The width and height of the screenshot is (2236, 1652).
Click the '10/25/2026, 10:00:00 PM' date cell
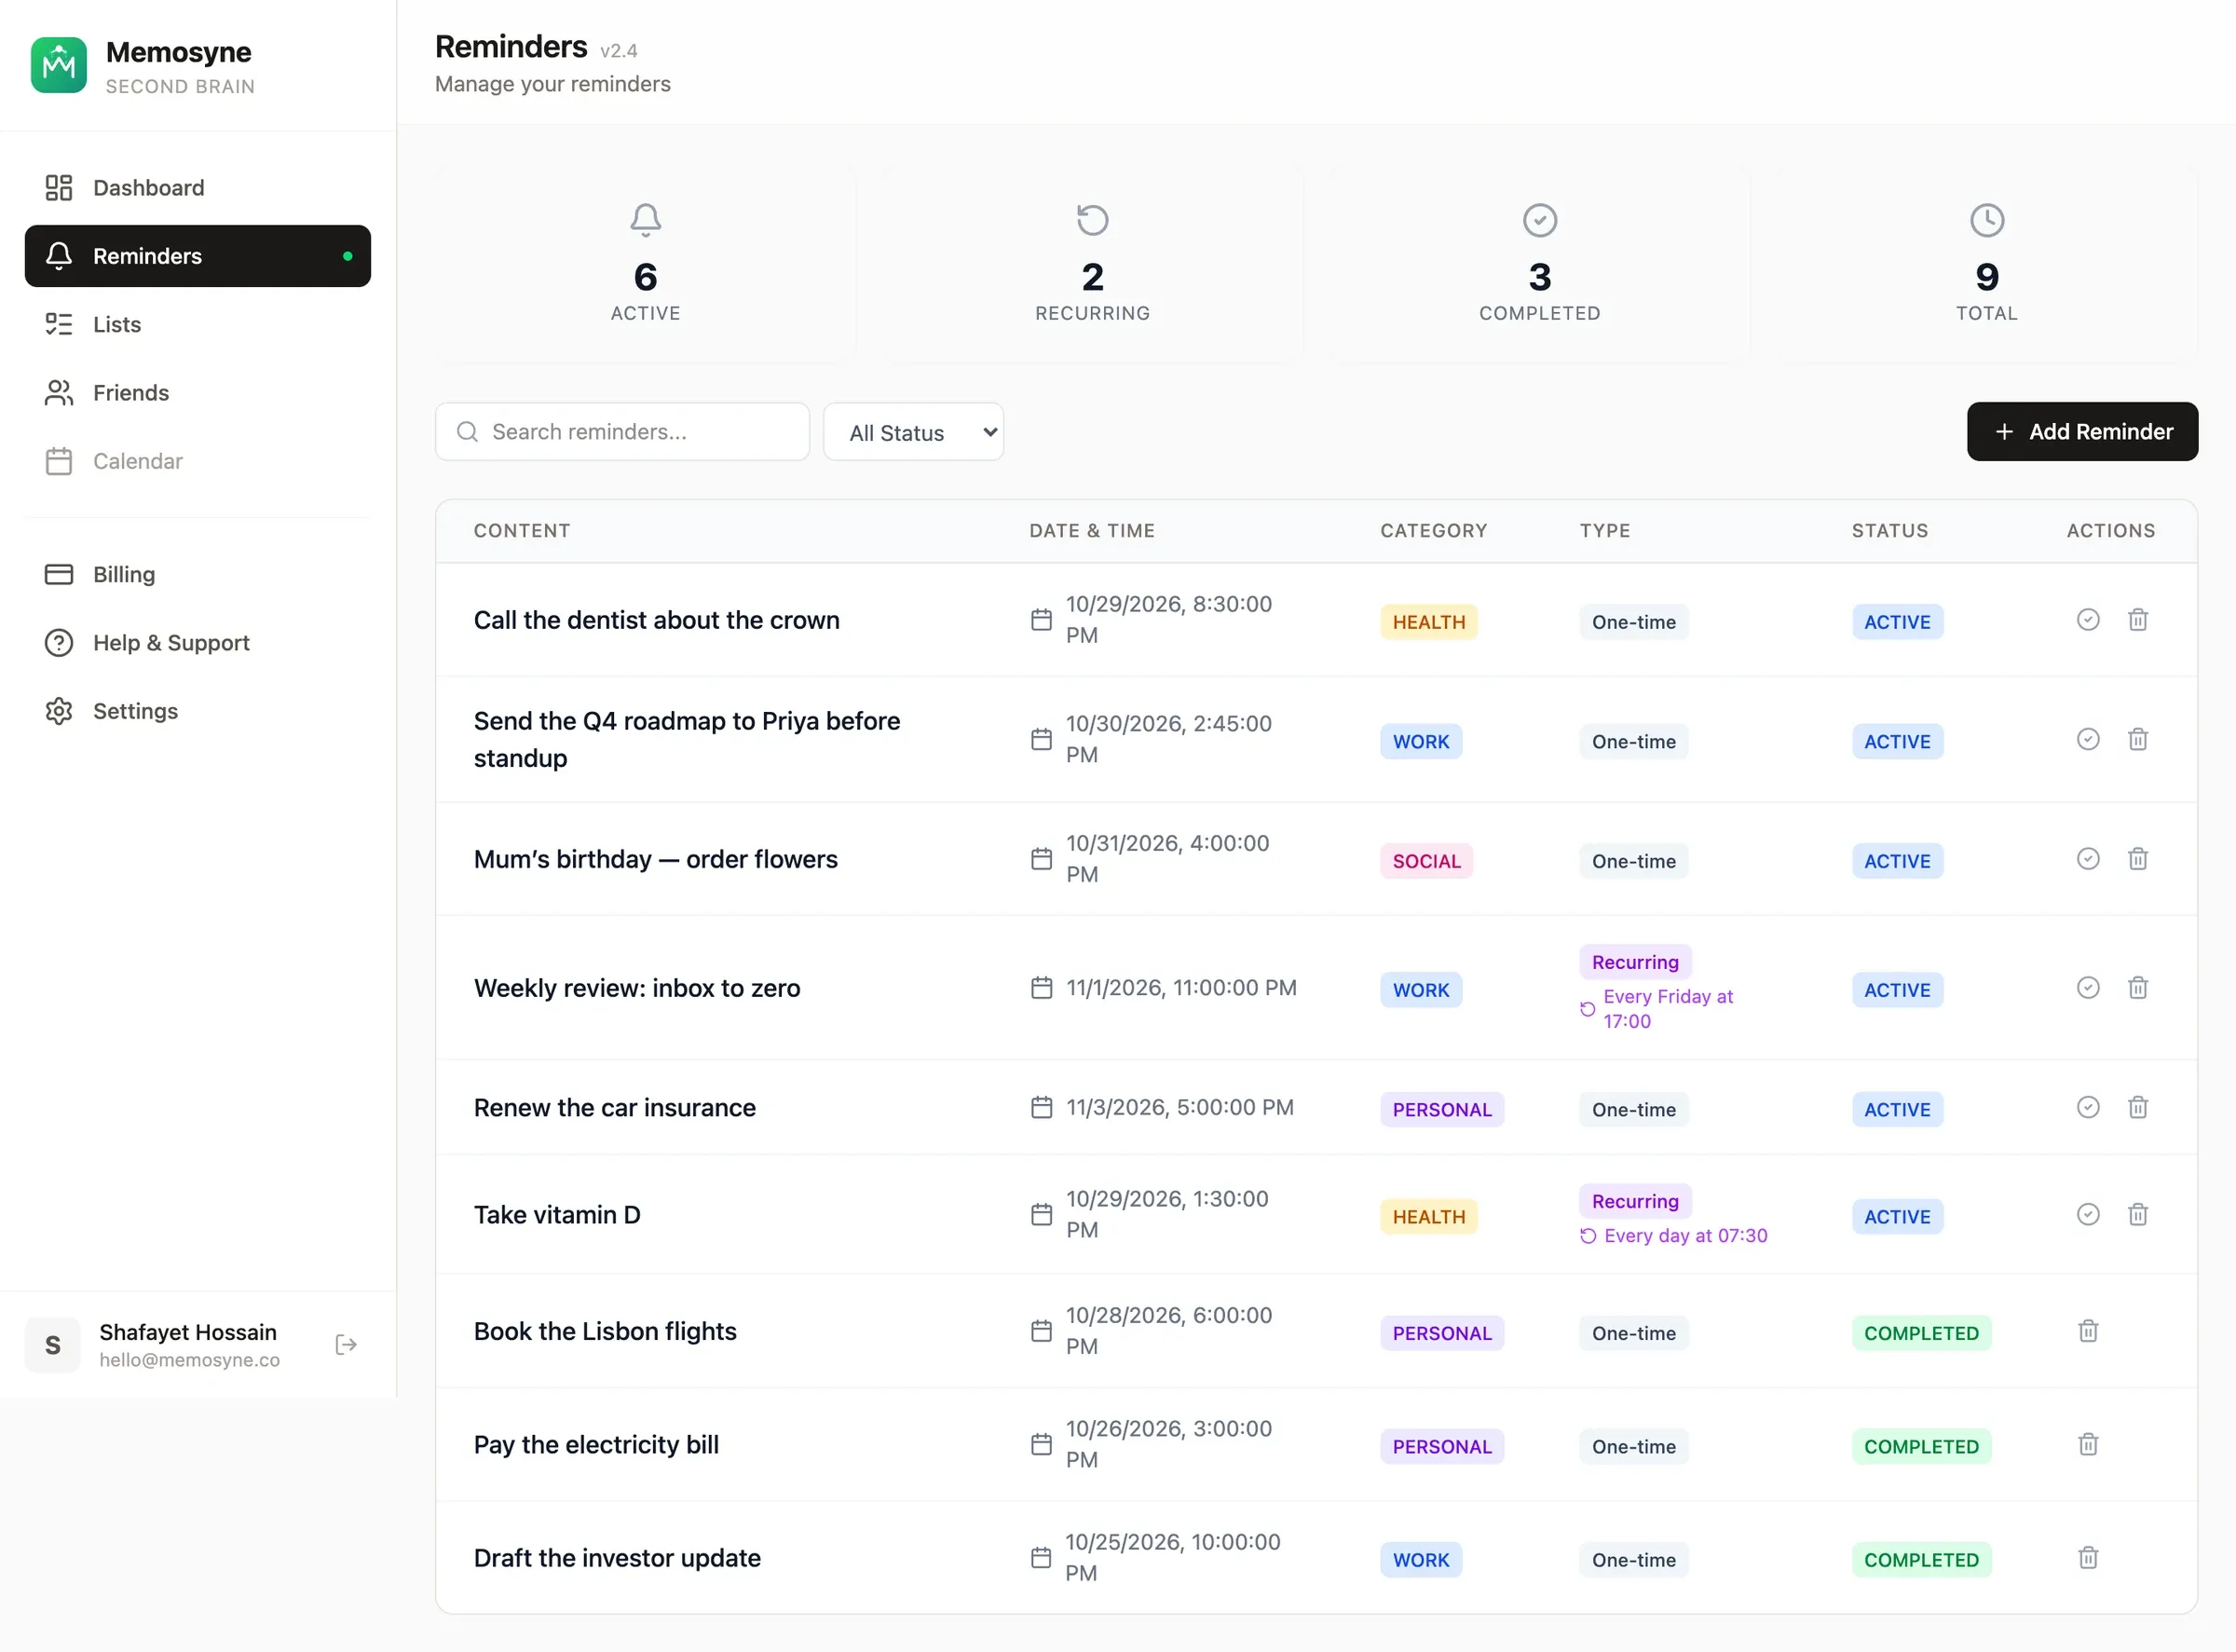tap(1172, 1558)
